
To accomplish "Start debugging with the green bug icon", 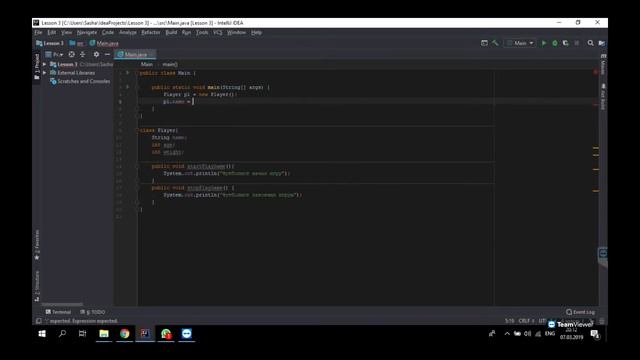I will pyautogui.click(x=555, y=43).
